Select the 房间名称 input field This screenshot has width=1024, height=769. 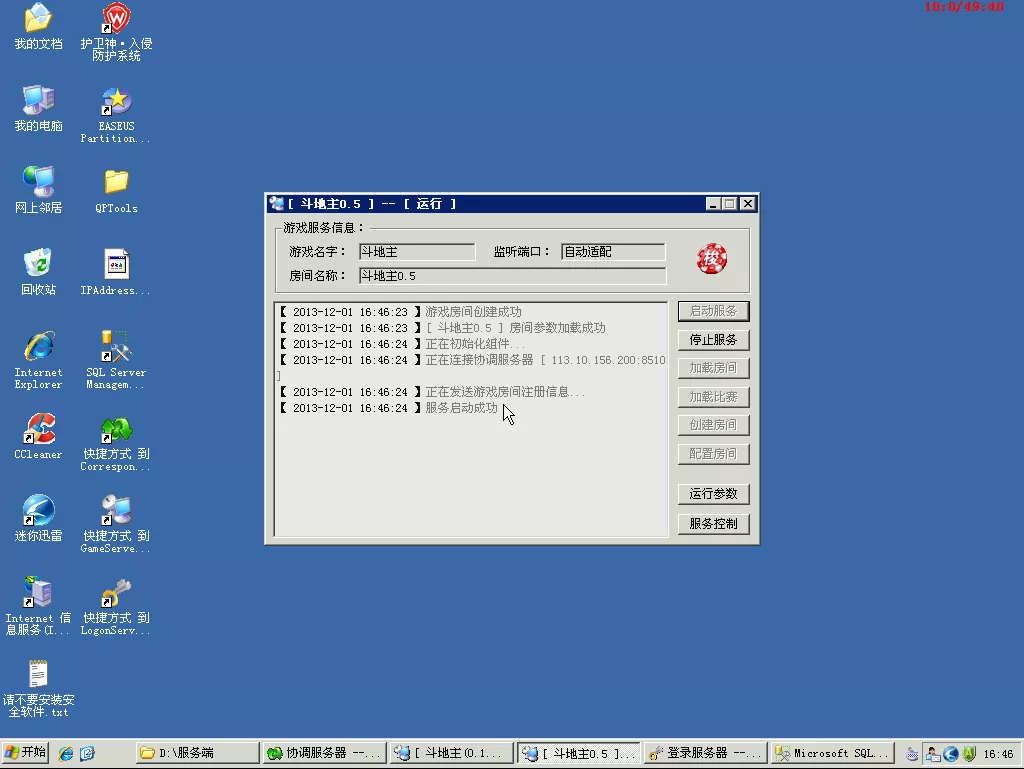(x=512, y=275)
